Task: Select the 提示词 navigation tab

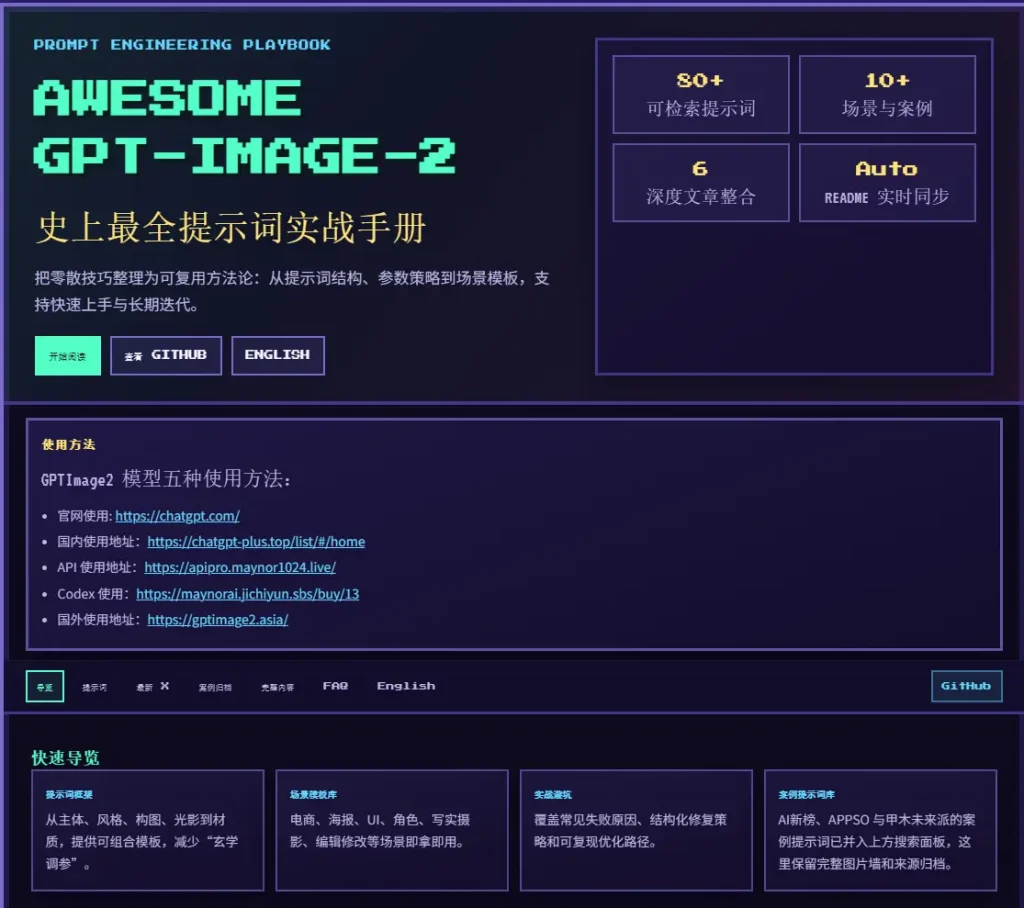Action: pyautogui.click(x=95, y=687)
